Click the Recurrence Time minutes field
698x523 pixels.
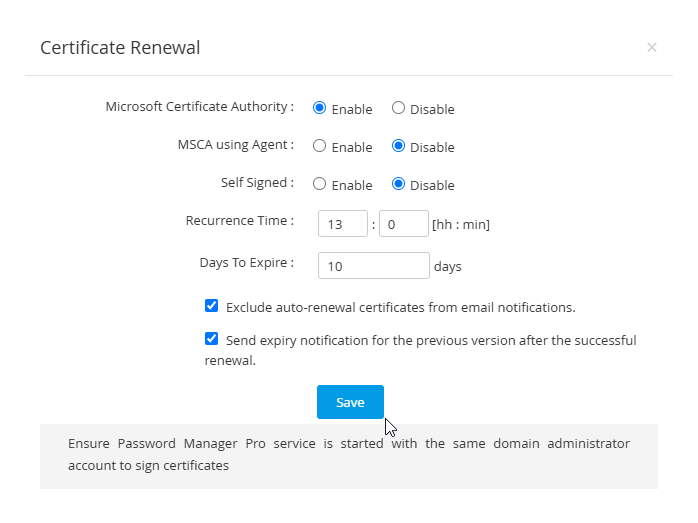tap(403, 224)
